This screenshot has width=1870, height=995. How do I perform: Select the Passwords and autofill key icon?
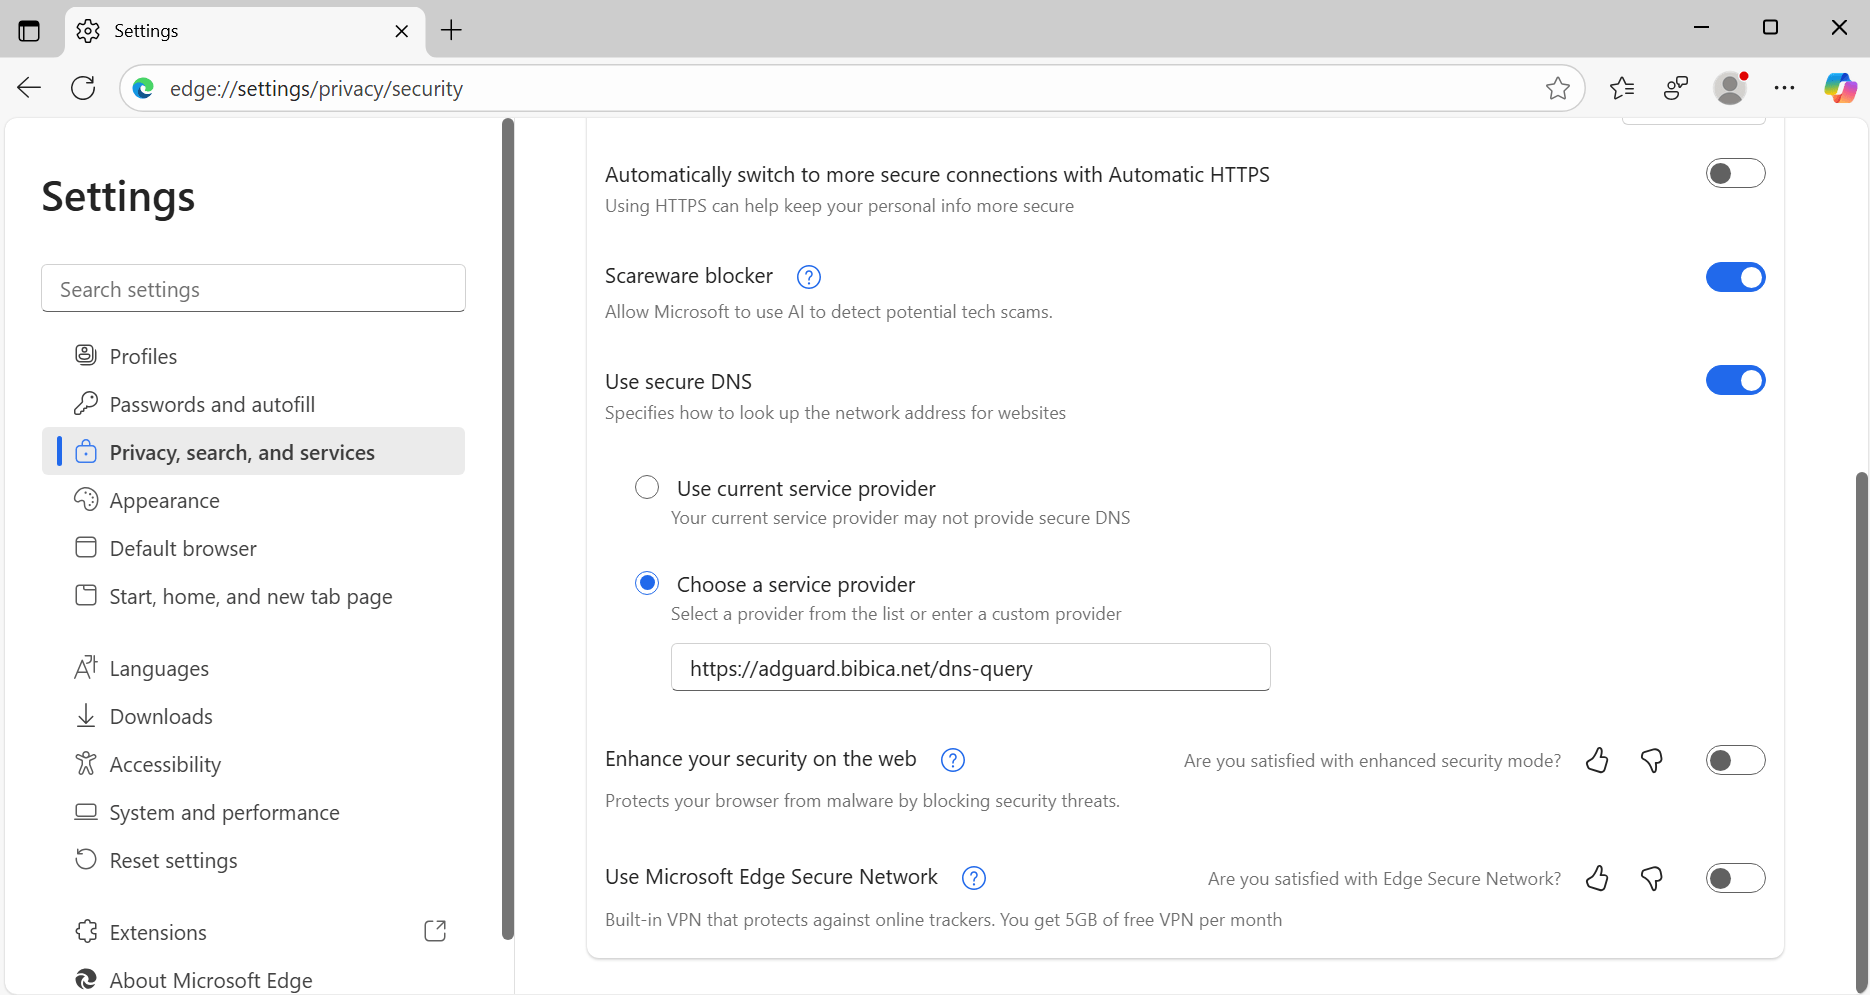click(x=86, y=403)
